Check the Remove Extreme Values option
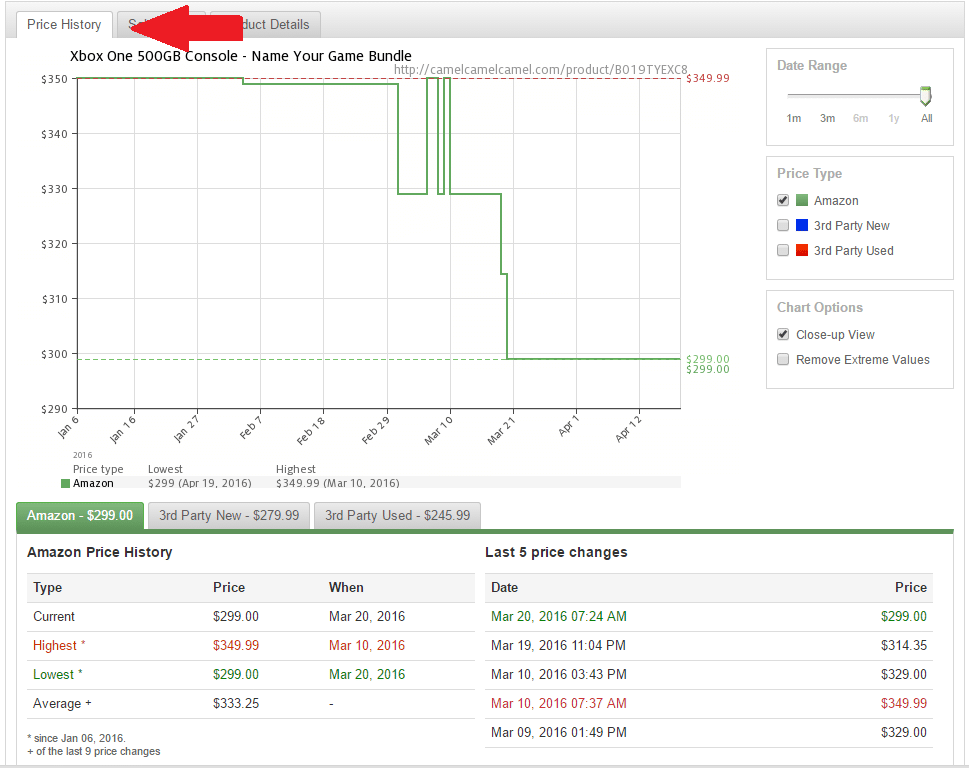The image size is (969, 768). pyautogui.click(x=783, y=359)
